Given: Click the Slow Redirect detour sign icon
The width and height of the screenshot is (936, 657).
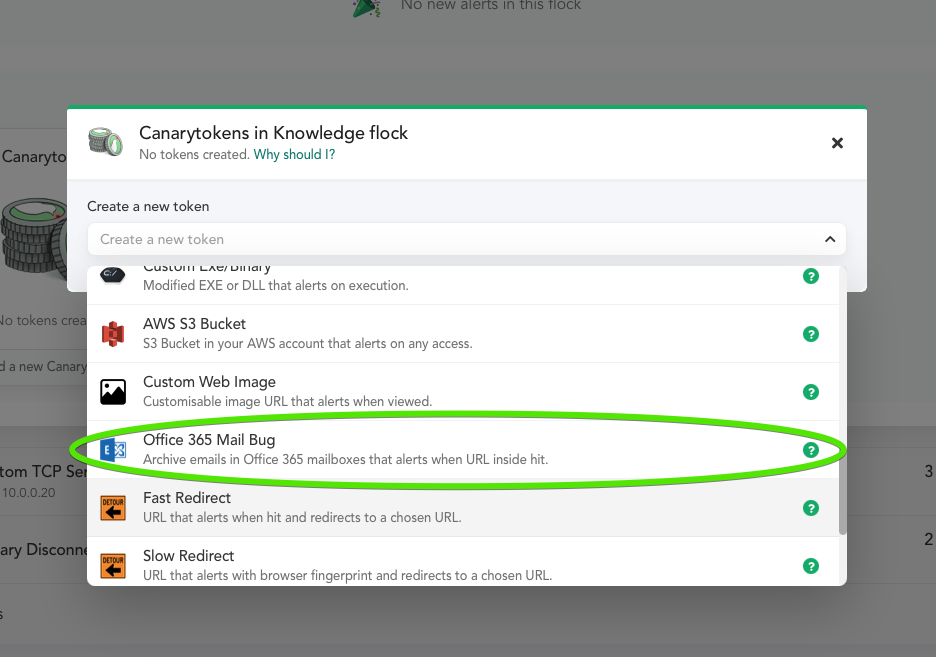Looking at the screenshot, I should point(113,566).
